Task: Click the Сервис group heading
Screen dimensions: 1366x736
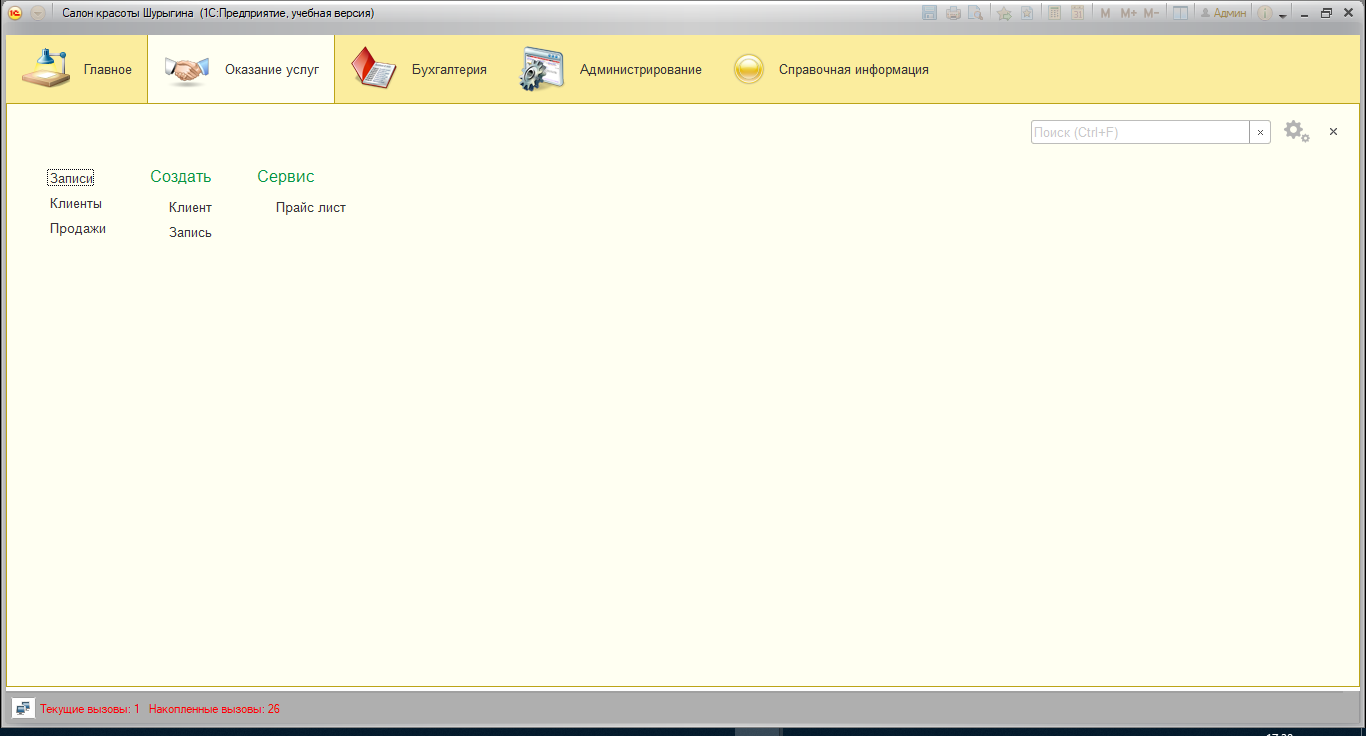Action: (x=286, y=176)
